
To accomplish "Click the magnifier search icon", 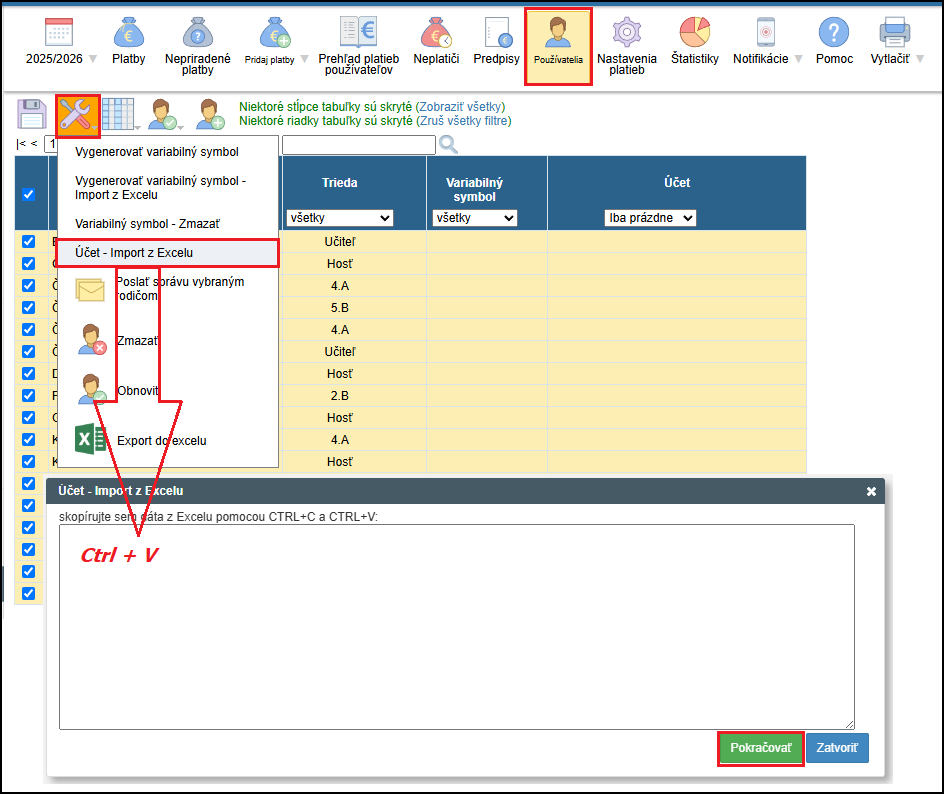I will 449,145.
